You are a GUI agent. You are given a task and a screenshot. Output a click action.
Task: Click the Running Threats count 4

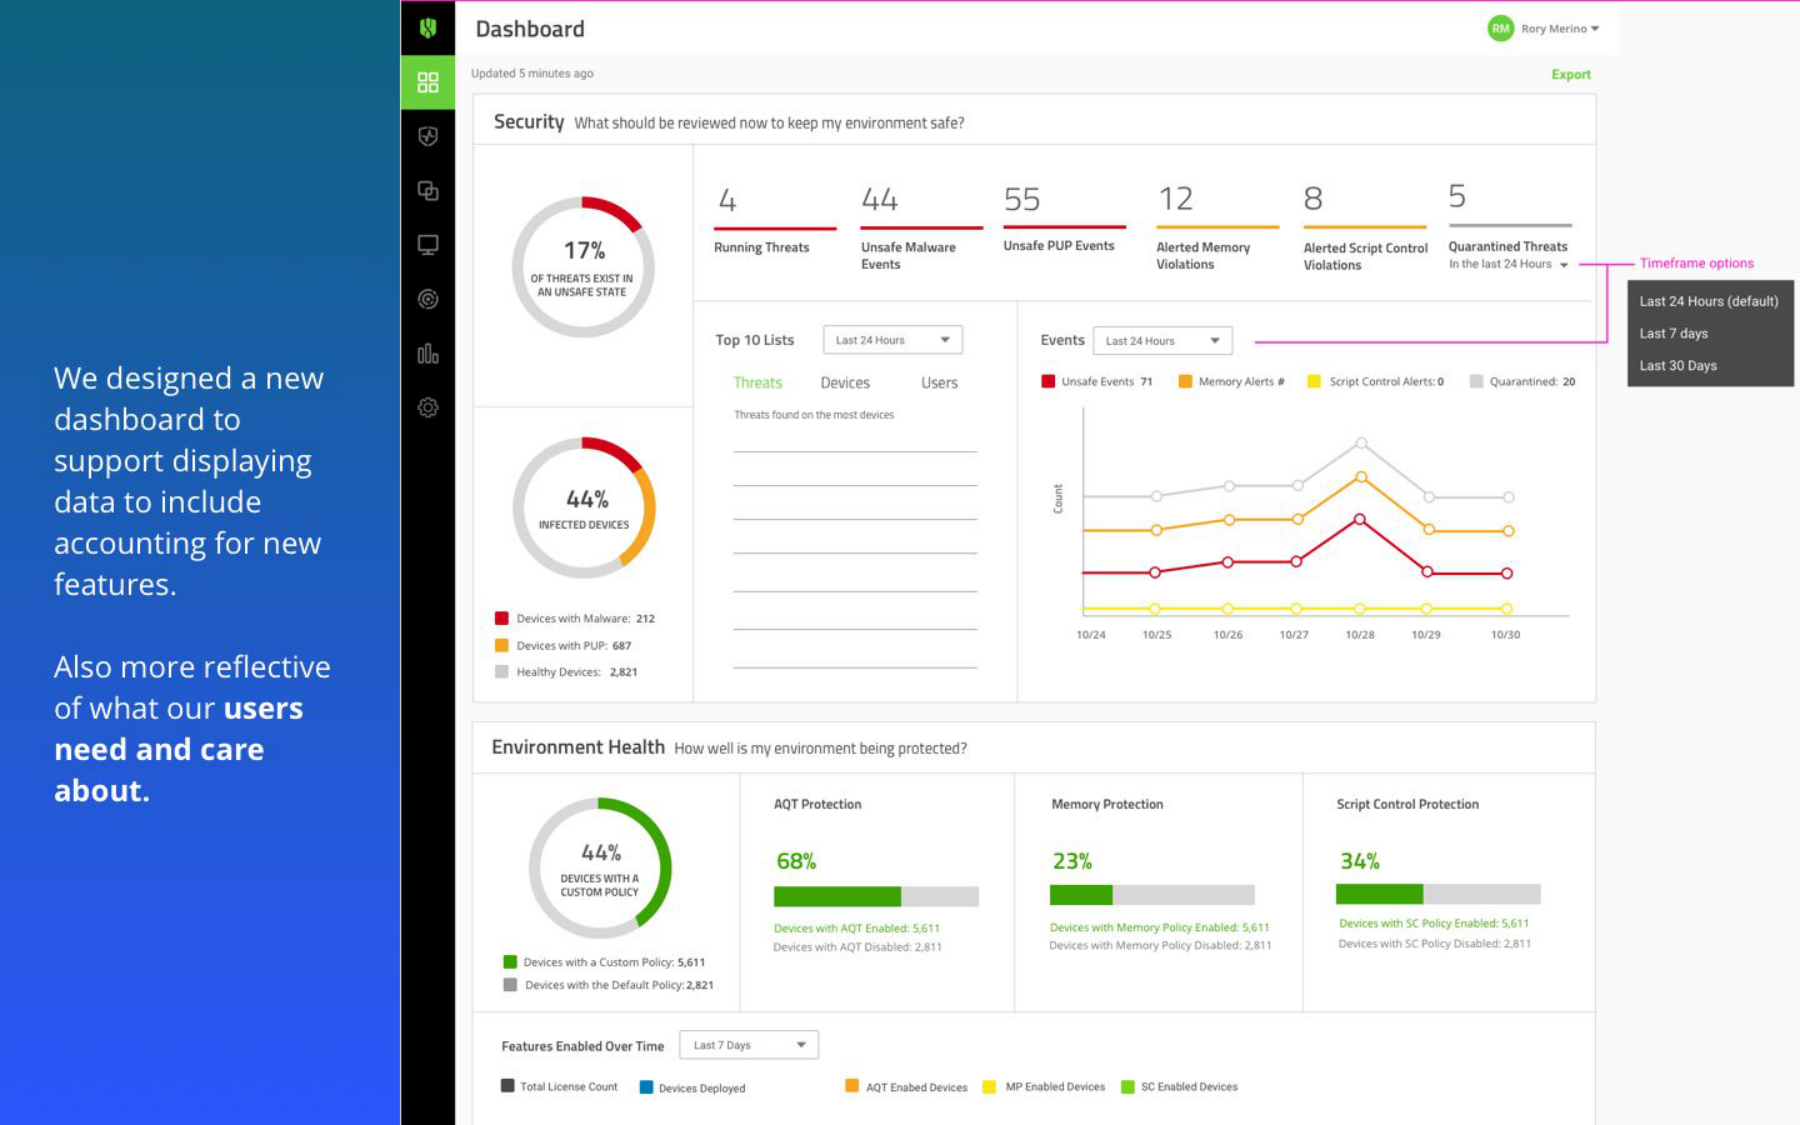(728, 201)
